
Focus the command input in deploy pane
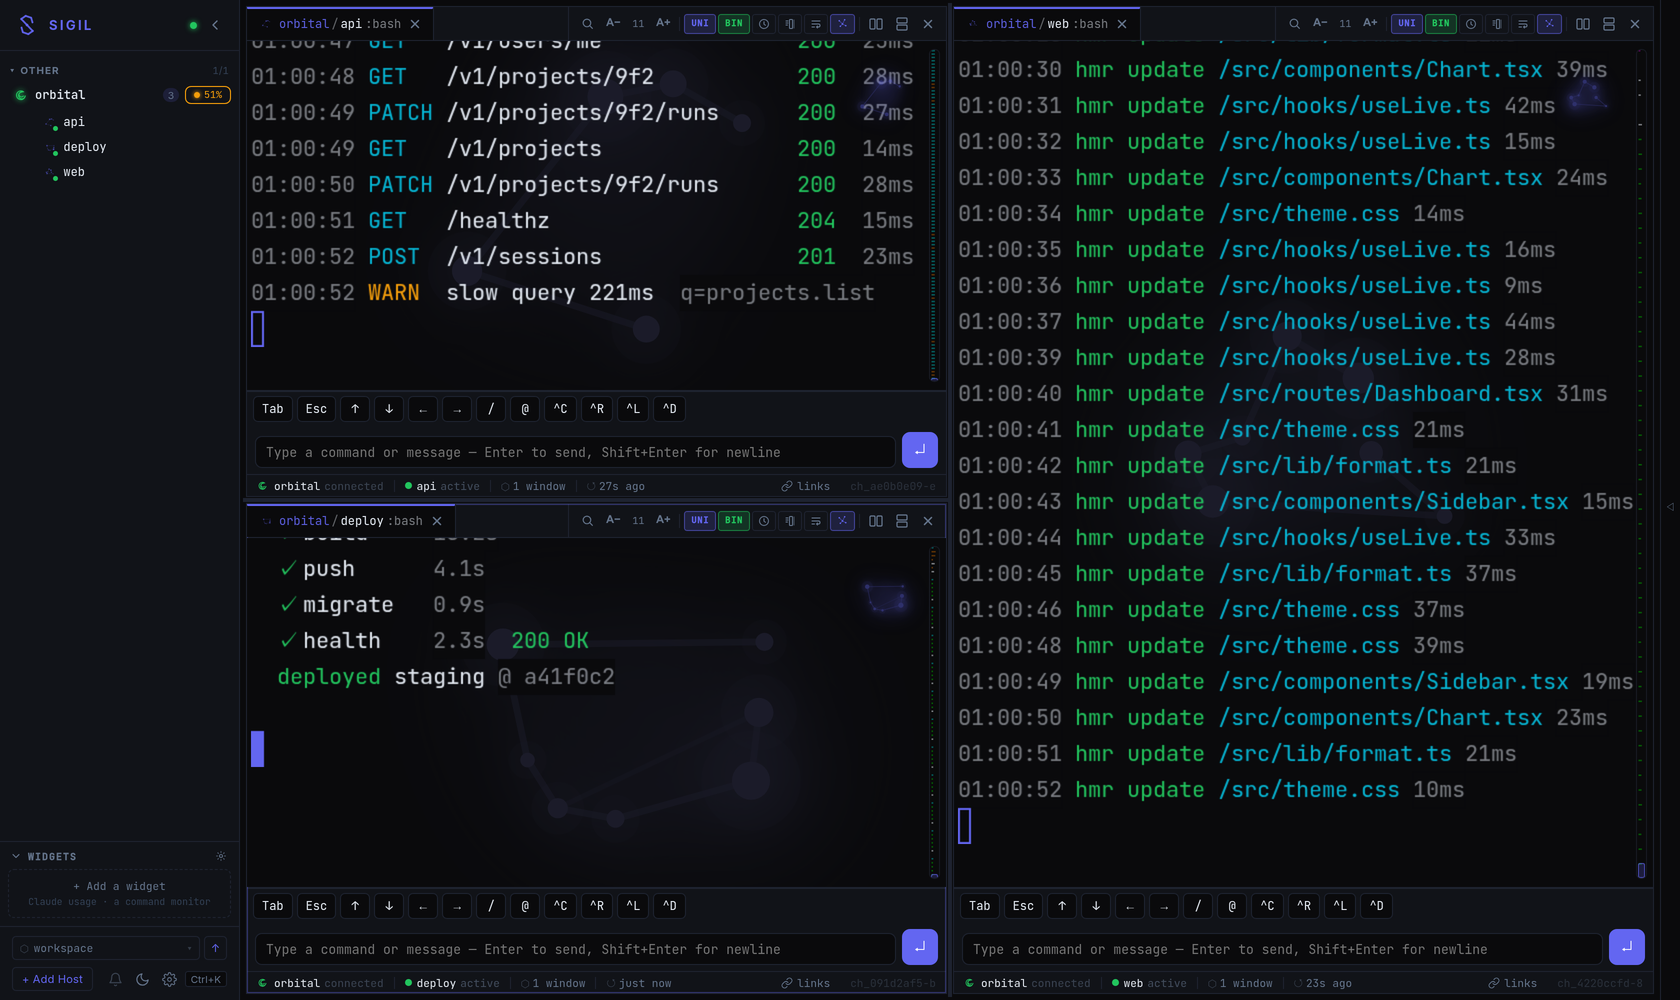pyautogui.click(x=575, y=949)
